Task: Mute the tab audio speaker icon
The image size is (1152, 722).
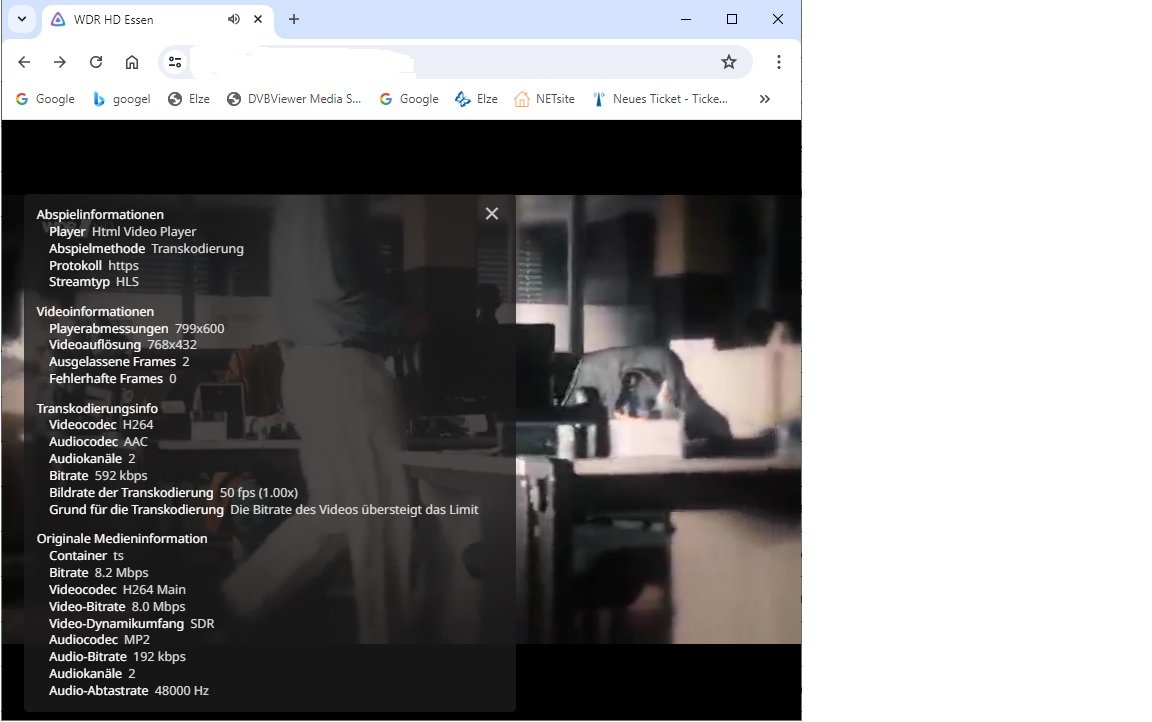Action: pos(234,19)
